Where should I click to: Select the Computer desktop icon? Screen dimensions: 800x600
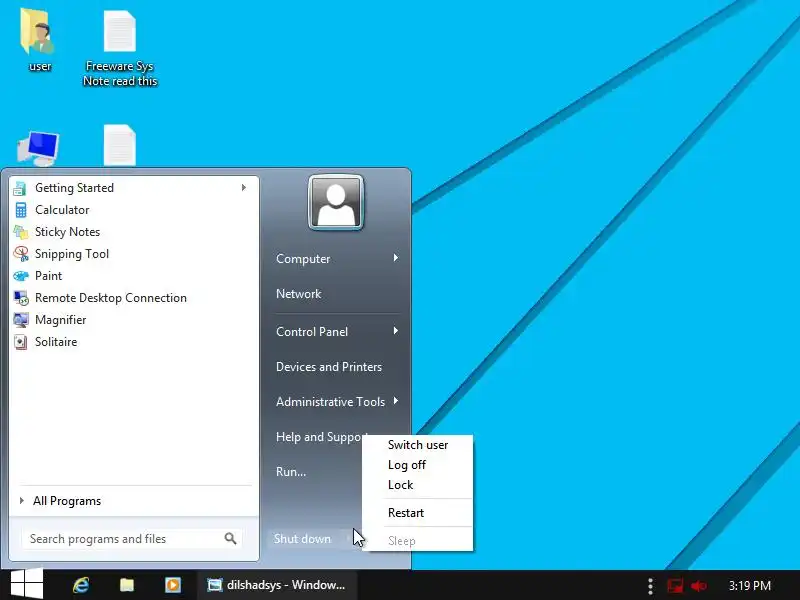(x=38, y=148)
